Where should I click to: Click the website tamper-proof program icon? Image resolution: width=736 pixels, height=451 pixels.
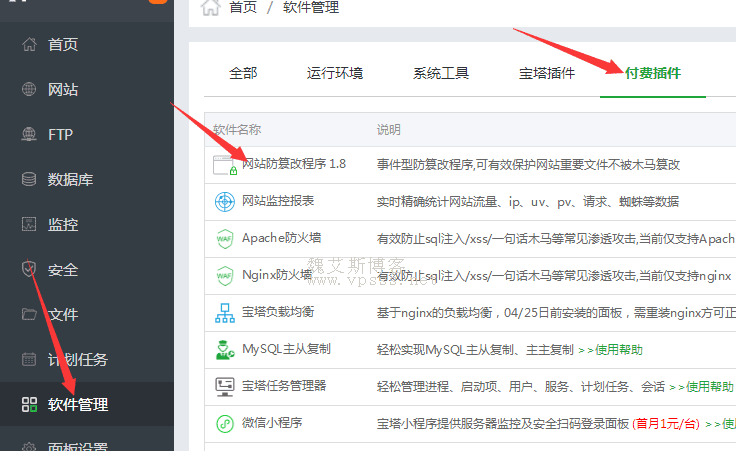coord(224,164)
